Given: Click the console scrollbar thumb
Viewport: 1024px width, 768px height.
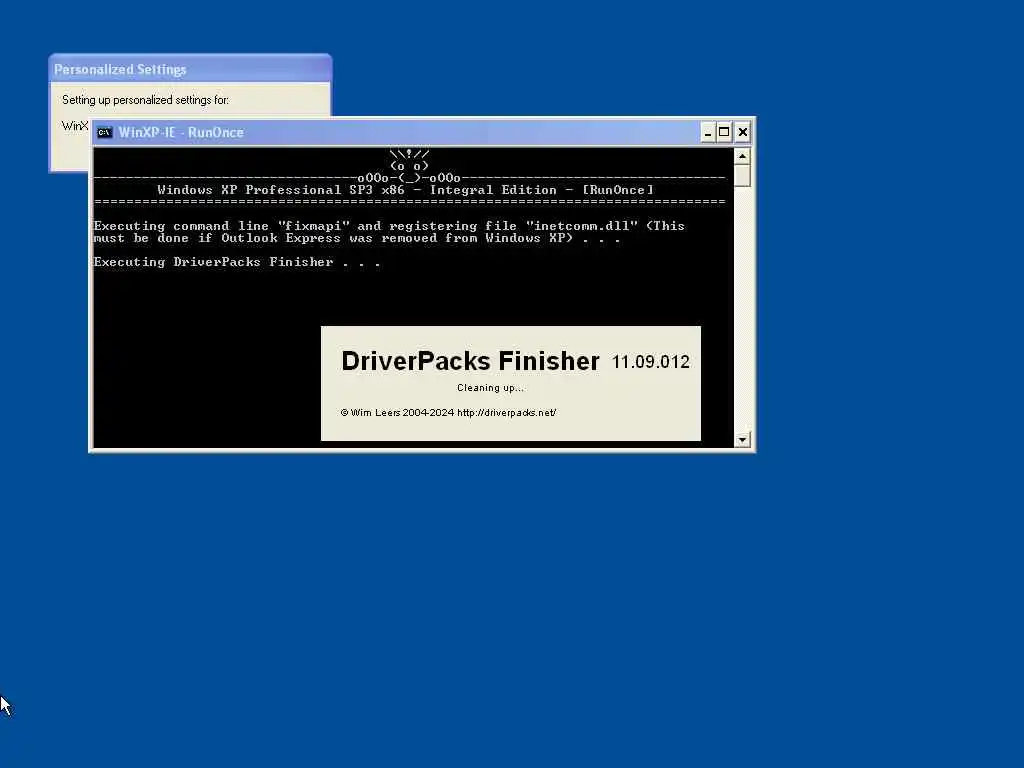Looking at the screenshot, I should click(742, 176).
